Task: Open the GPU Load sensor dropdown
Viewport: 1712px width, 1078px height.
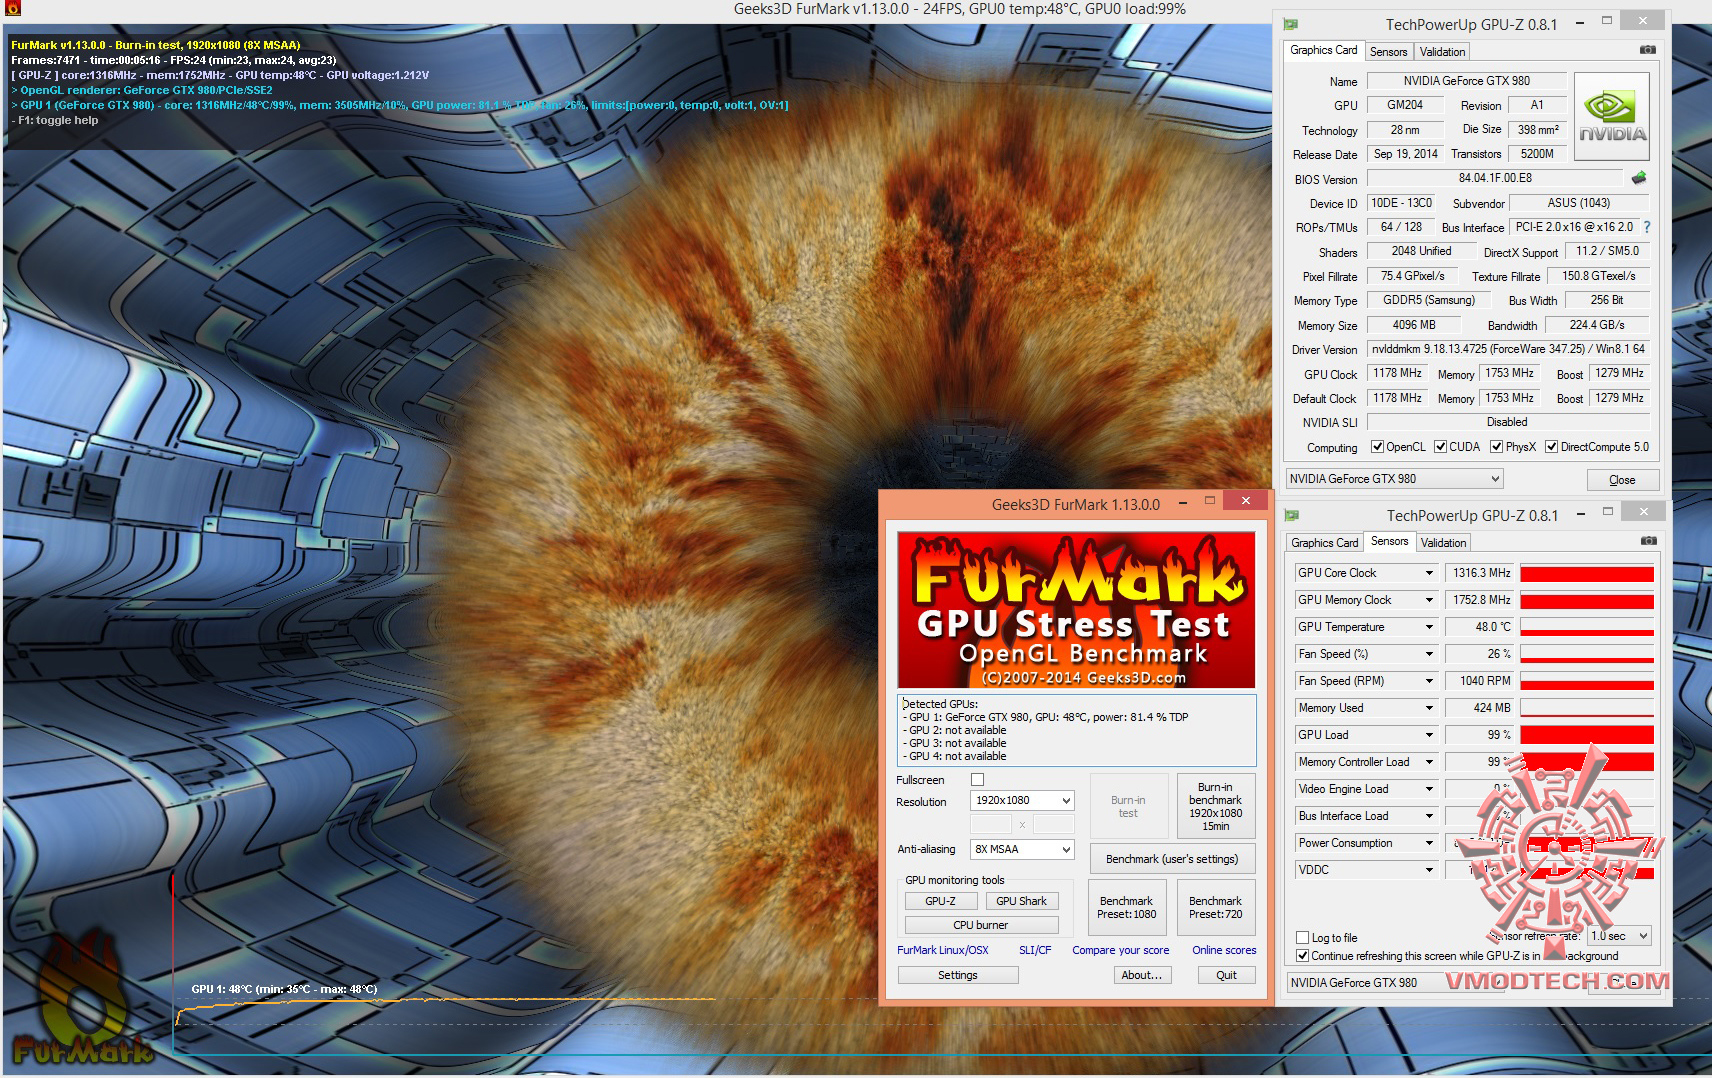Action: click(x=1429, y=735)
